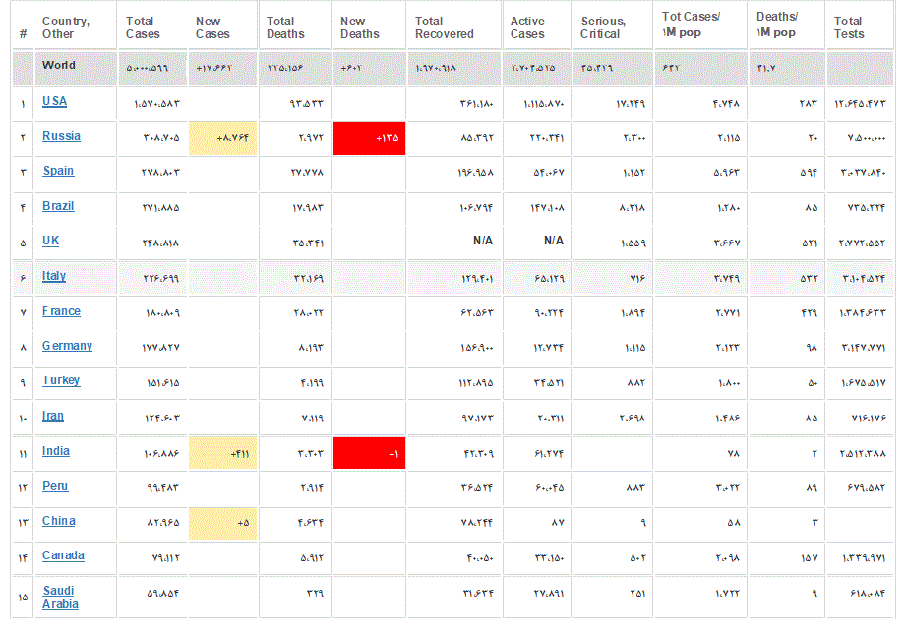Click the Italy country link
Image resolution: width=905 pixels, height=619 pixels.
tap(54, 276)
